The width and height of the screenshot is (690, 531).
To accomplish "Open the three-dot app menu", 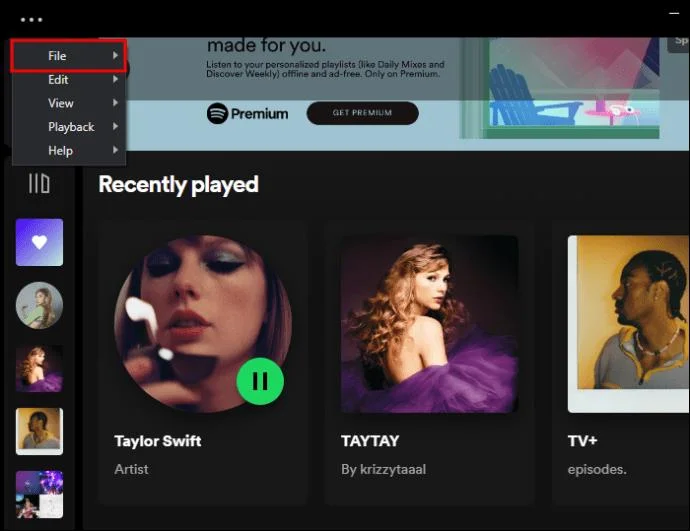I will (31, 20).
